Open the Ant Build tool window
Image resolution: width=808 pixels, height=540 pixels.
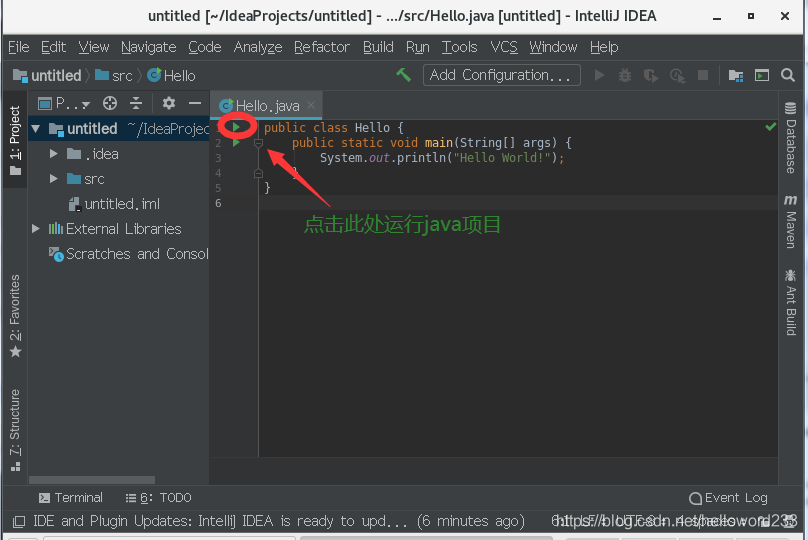790,302
